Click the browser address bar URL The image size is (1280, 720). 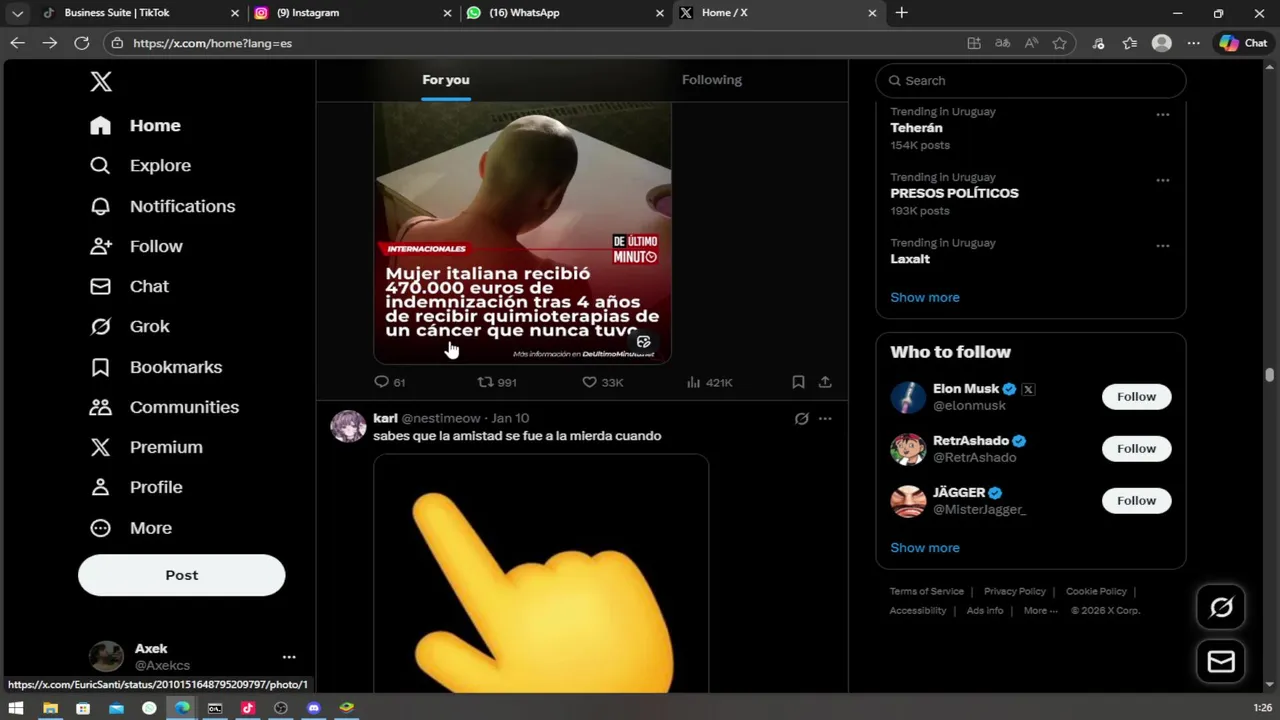pyautogui.click(x=212, y=43)
